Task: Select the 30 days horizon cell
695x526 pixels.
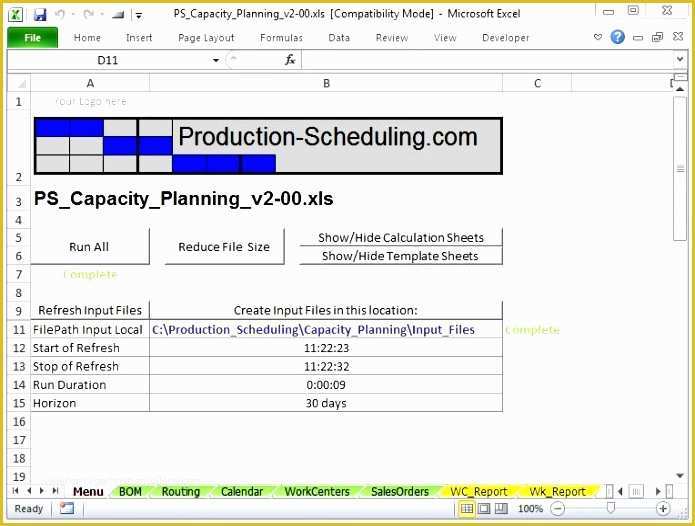Action: pos(326,403)
